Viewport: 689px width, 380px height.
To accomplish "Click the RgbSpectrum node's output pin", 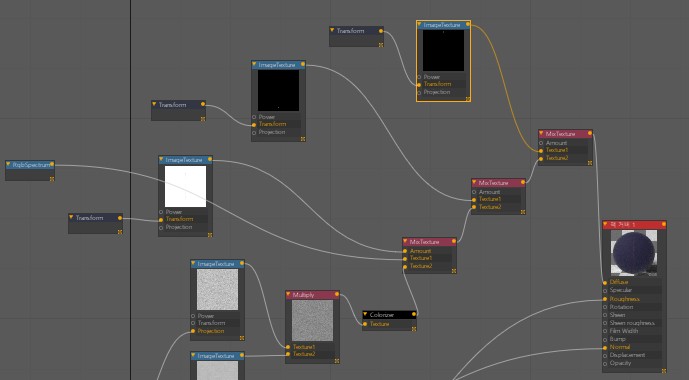I will (52, 164).
